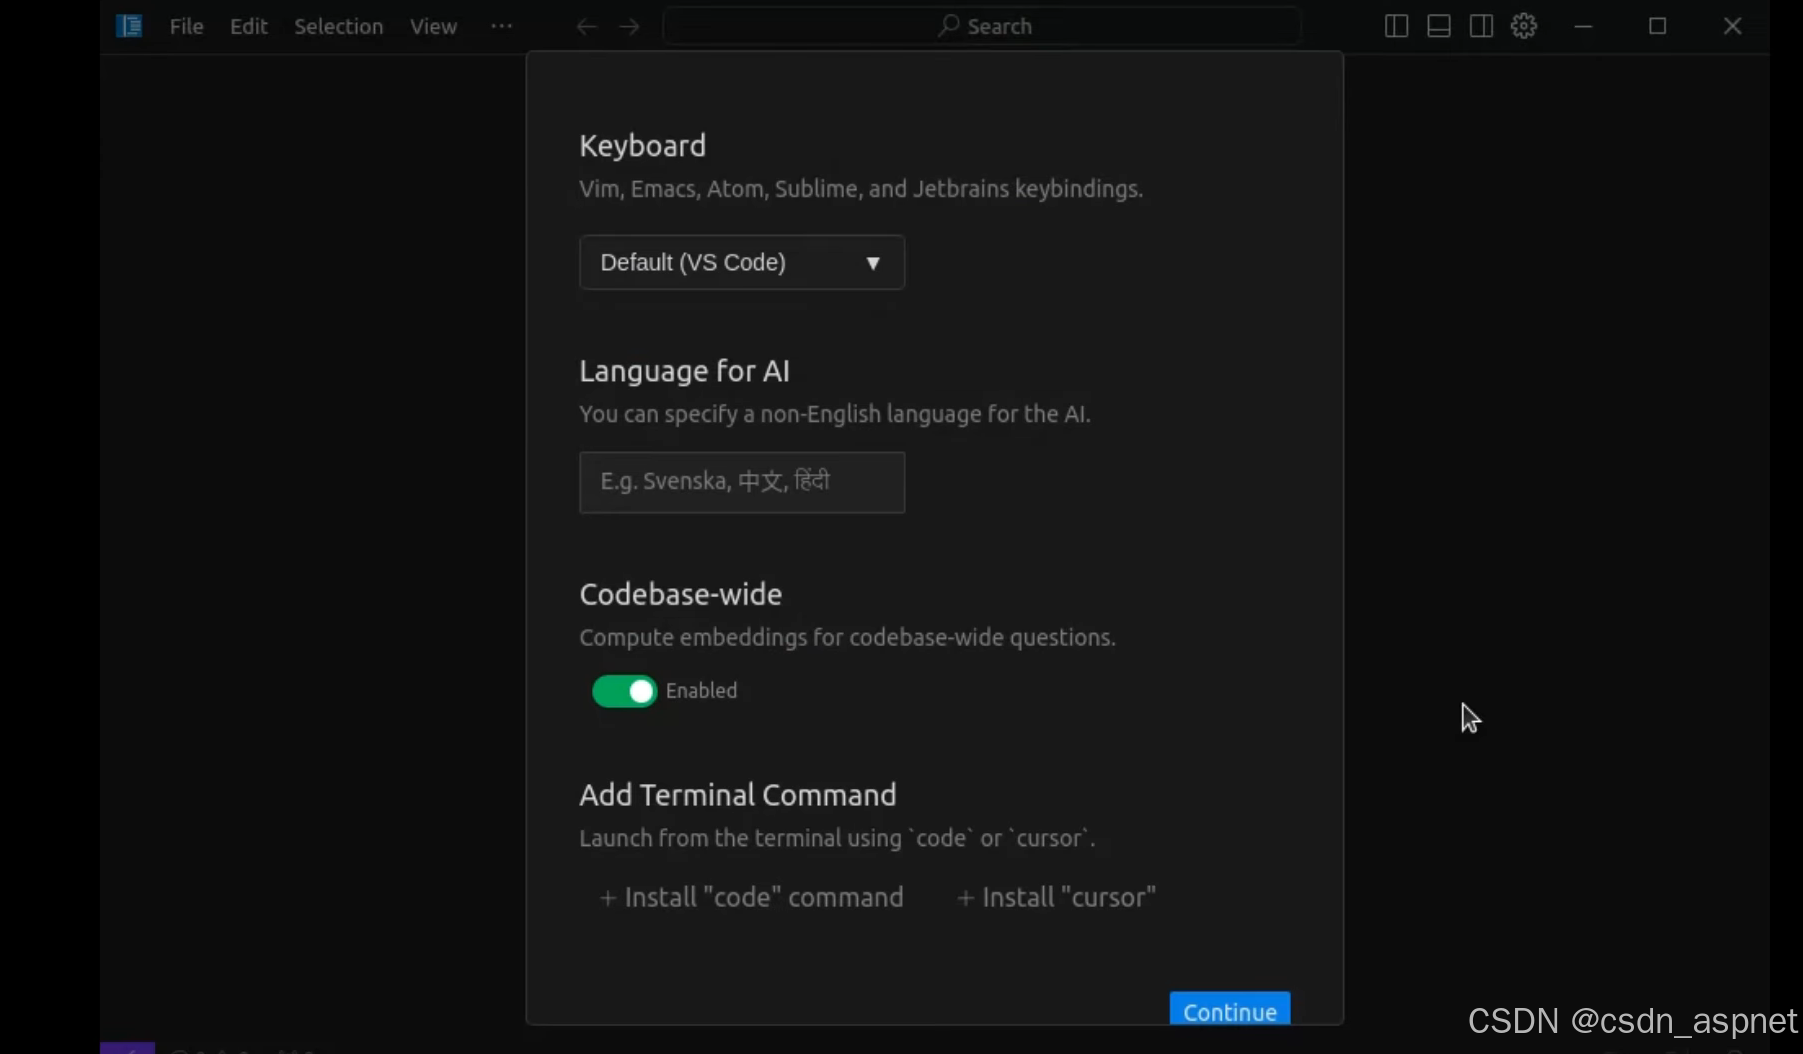This screenshot has height=1054, width=1803.
Task: Open the File menu
Action: point(186,26)
